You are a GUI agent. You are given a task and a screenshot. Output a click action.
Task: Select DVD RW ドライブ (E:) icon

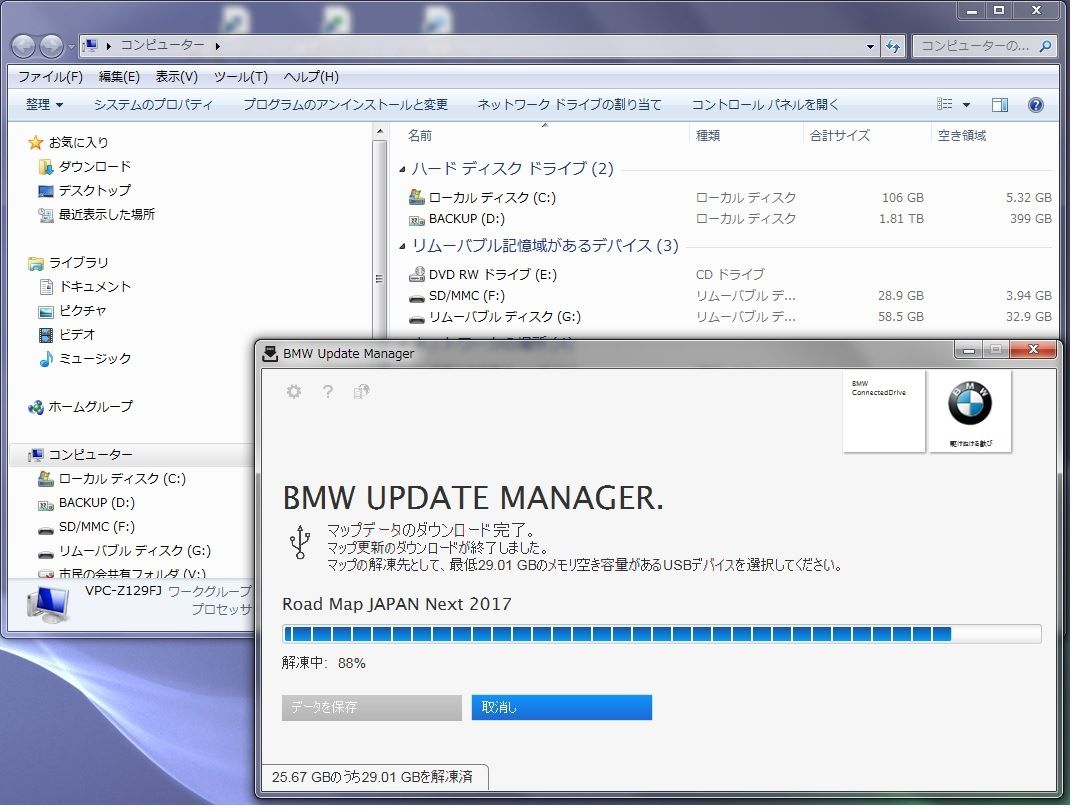pos(419,277)
